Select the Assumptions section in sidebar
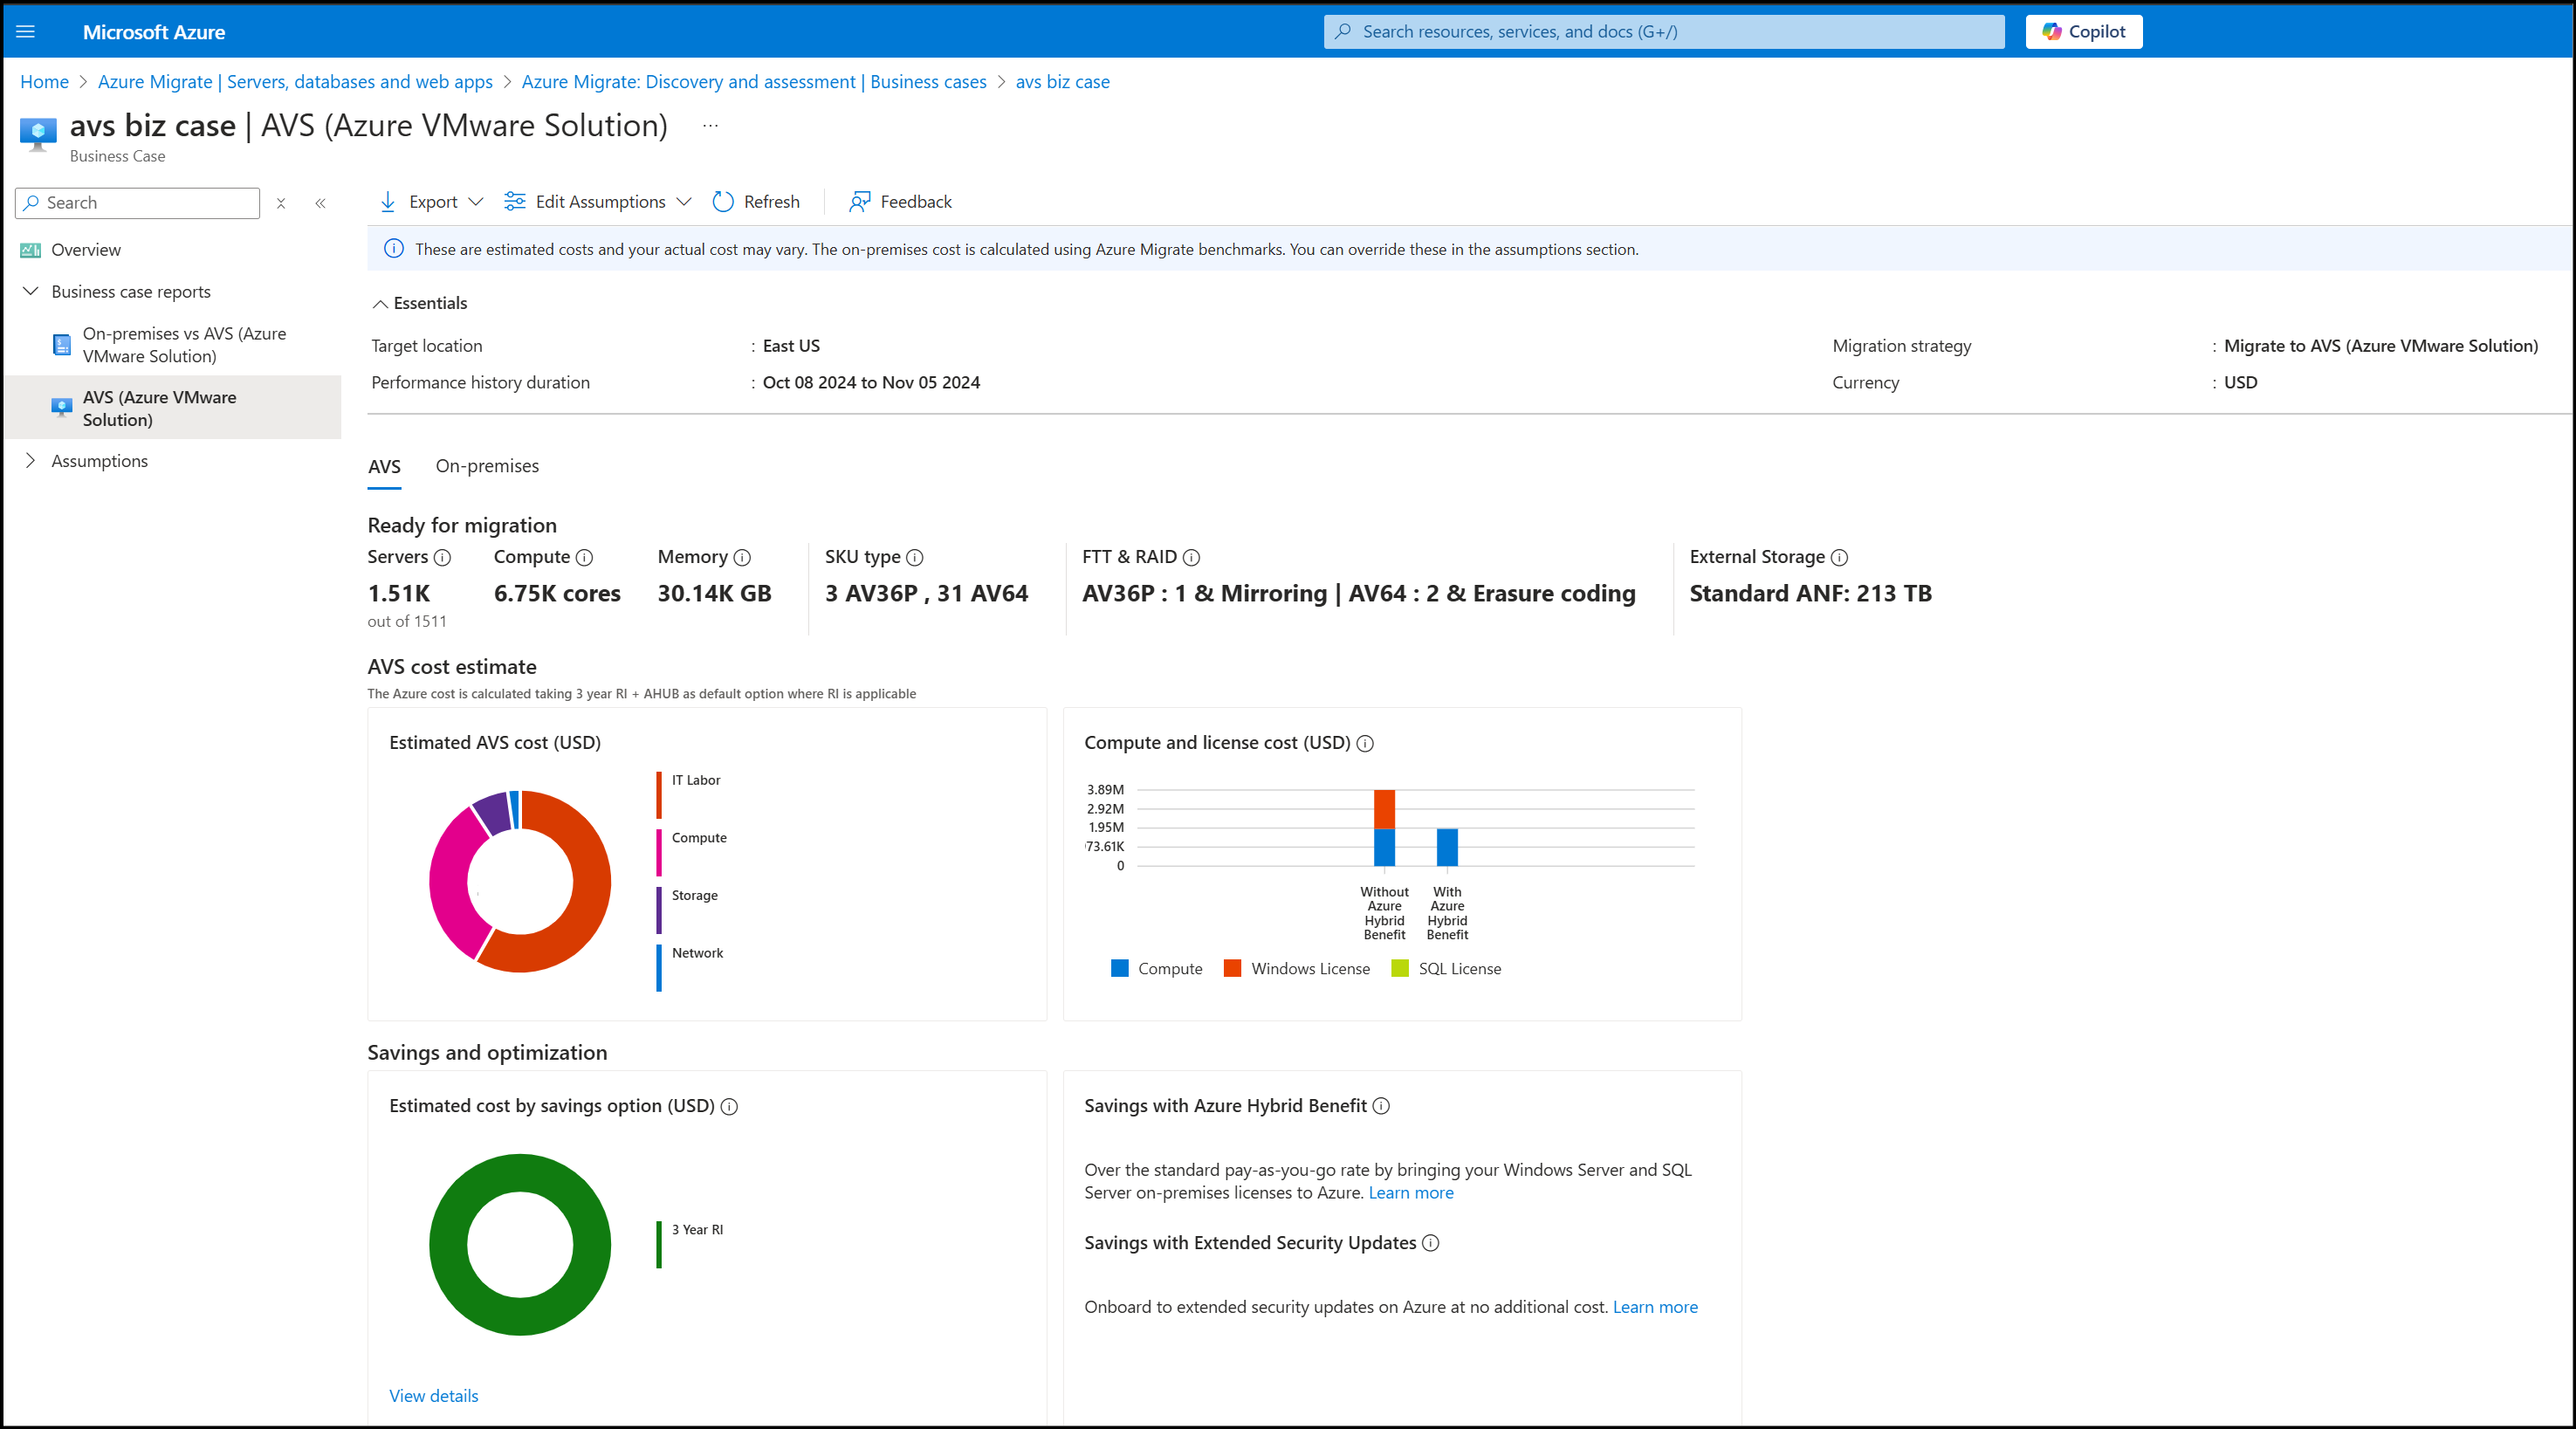Image resolution: width=2576 pixels, height=1429 pixels. pos(99,459)
